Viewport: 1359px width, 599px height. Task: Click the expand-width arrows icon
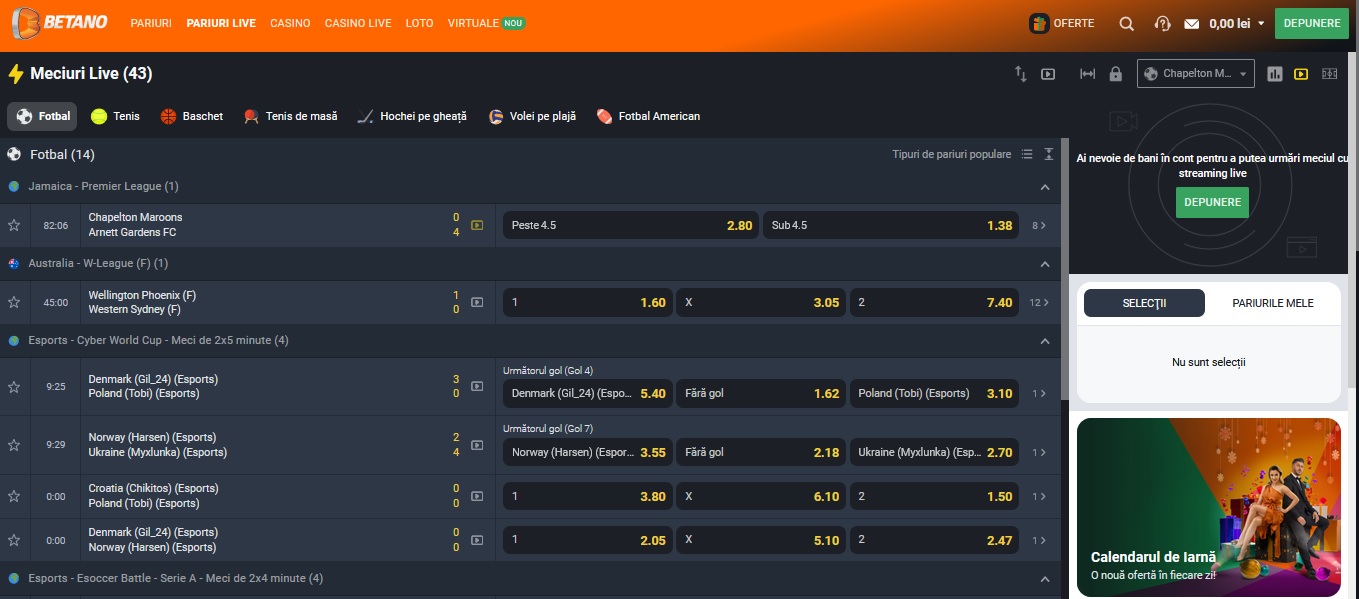click(x=1088, y=74)
